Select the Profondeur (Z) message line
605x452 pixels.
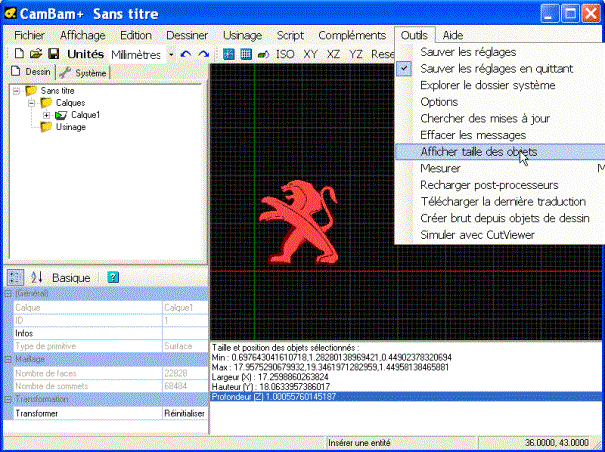pos(406,397)
